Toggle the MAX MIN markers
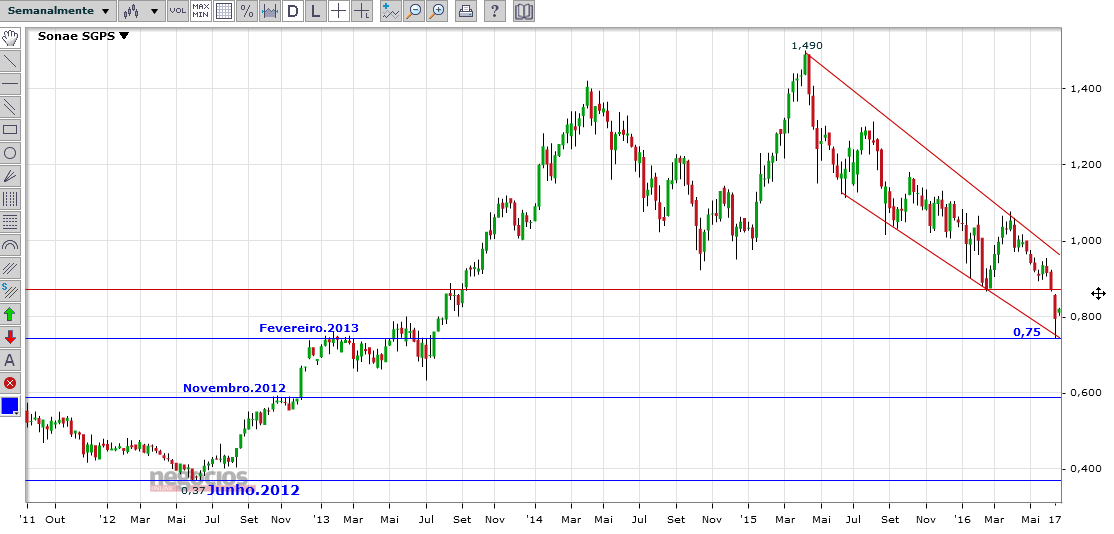The image size is (1114, 534). pos(200,11)
